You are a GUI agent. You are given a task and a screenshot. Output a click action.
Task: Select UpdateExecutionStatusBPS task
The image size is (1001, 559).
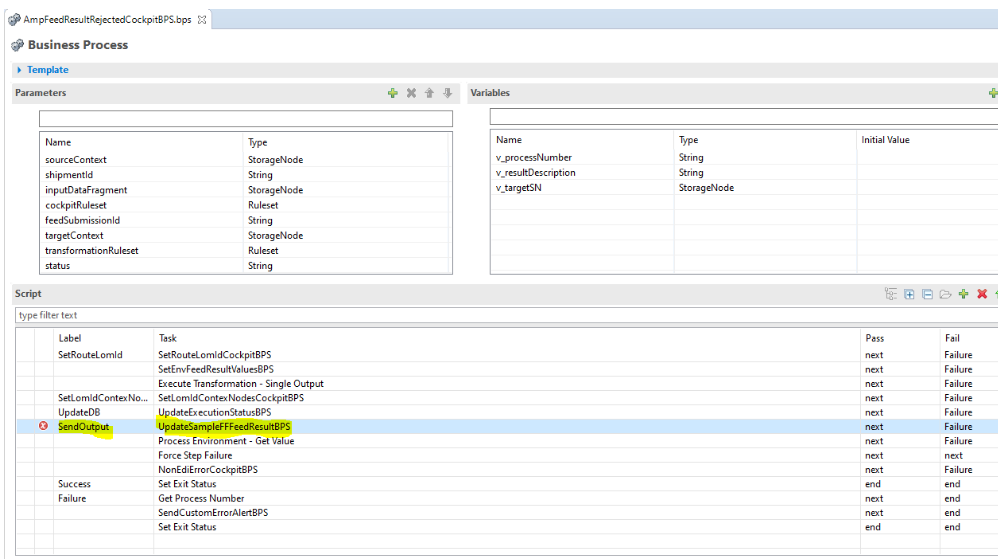214,412
